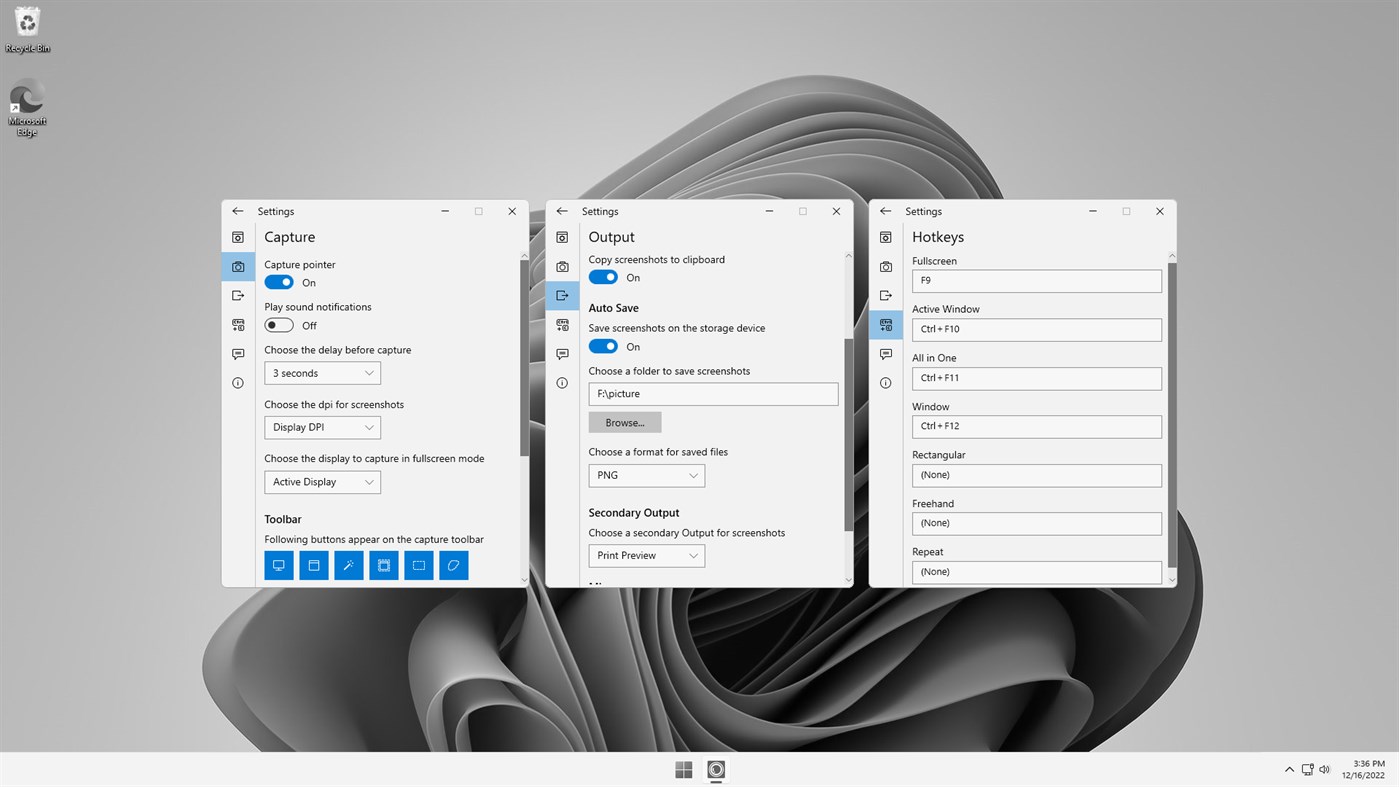
Task: Select the Freehand capture toolbar button
Action: 453,565
